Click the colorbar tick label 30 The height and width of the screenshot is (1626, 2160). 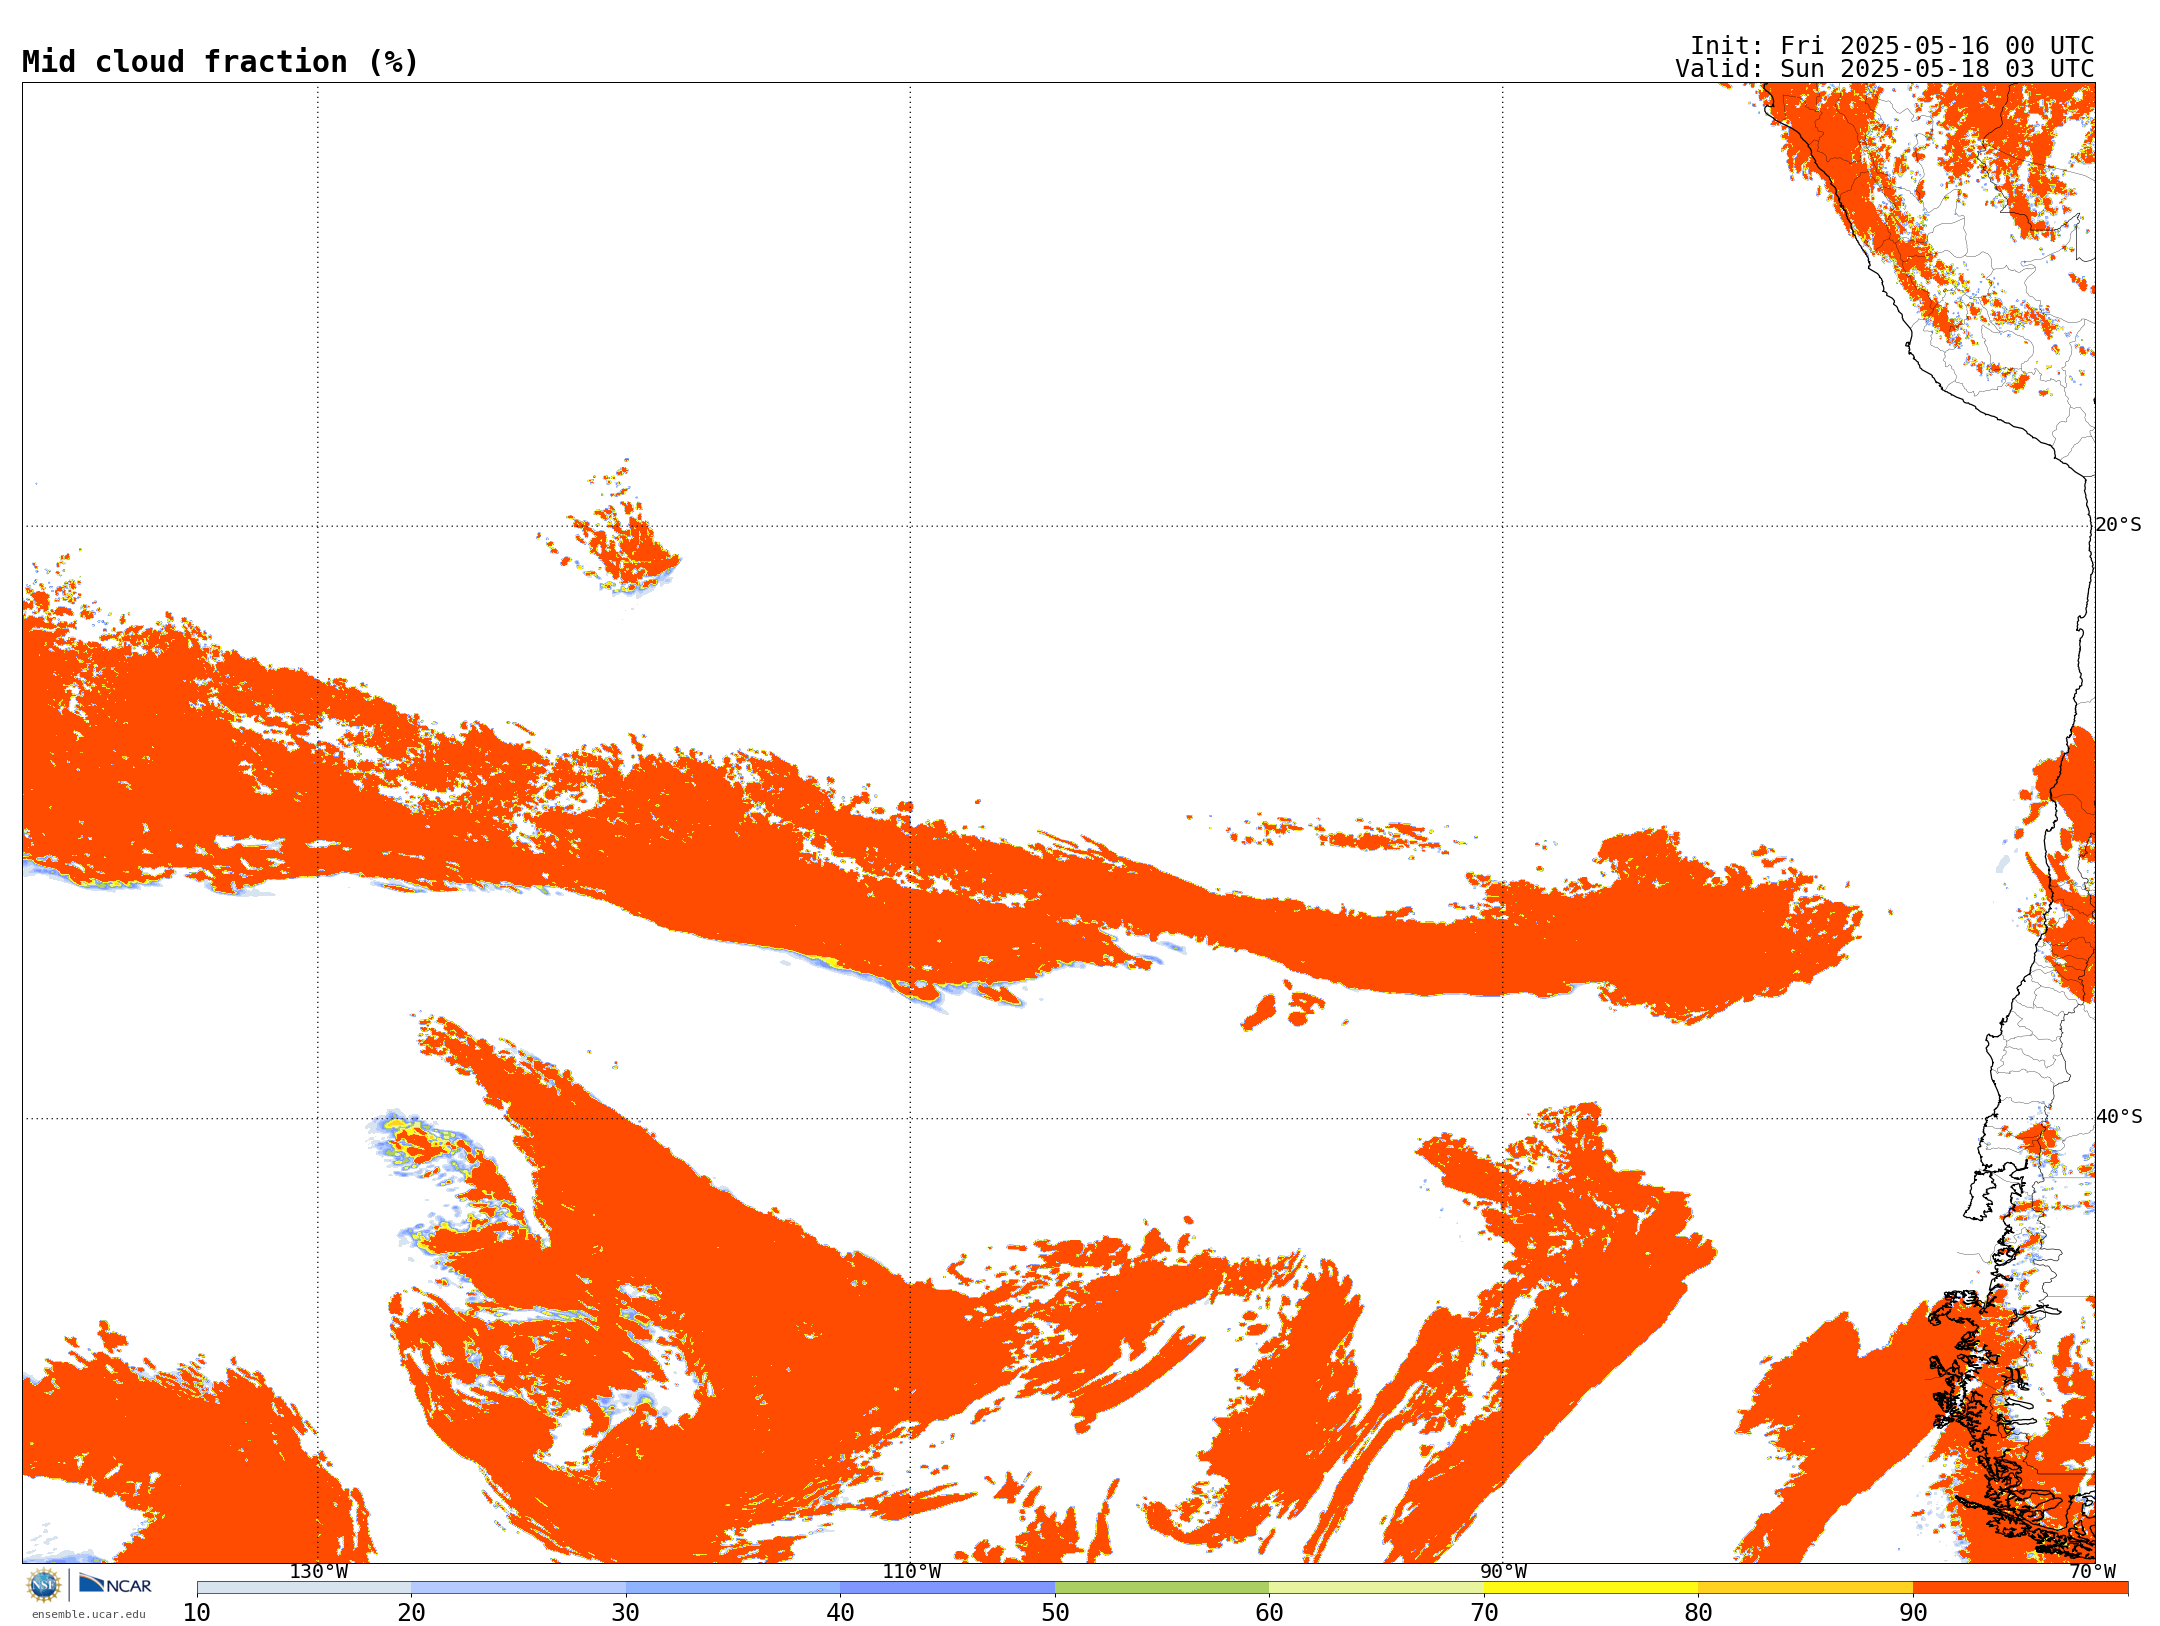[626, 1612]
